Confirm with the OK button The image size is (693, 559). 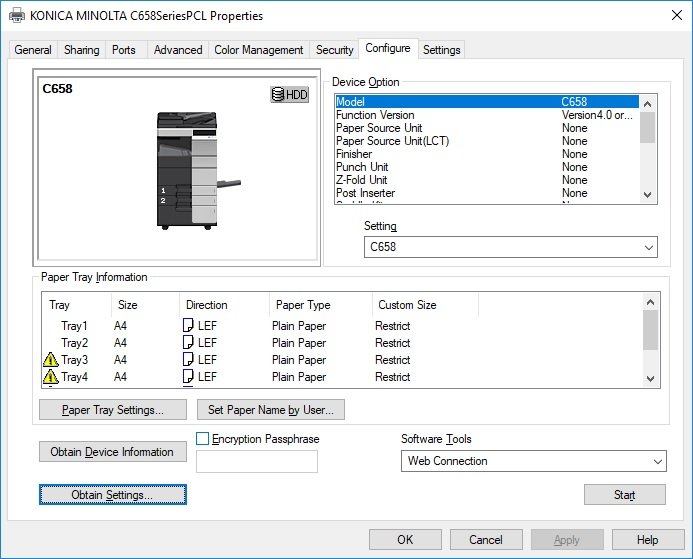click(405, 540)
